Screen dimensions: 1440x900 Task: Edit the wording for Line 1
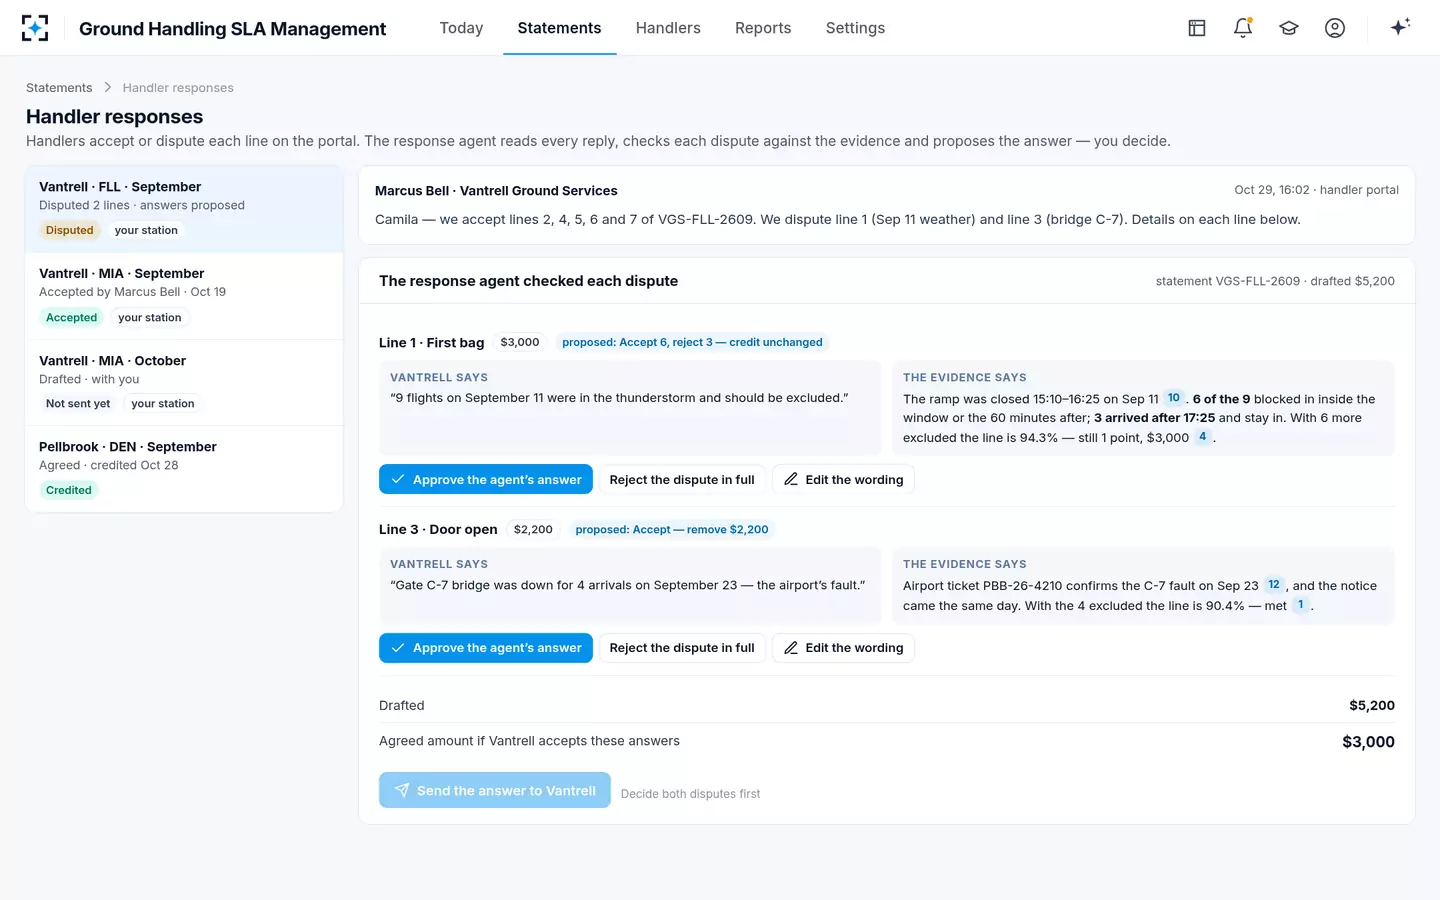click(843, 479)
